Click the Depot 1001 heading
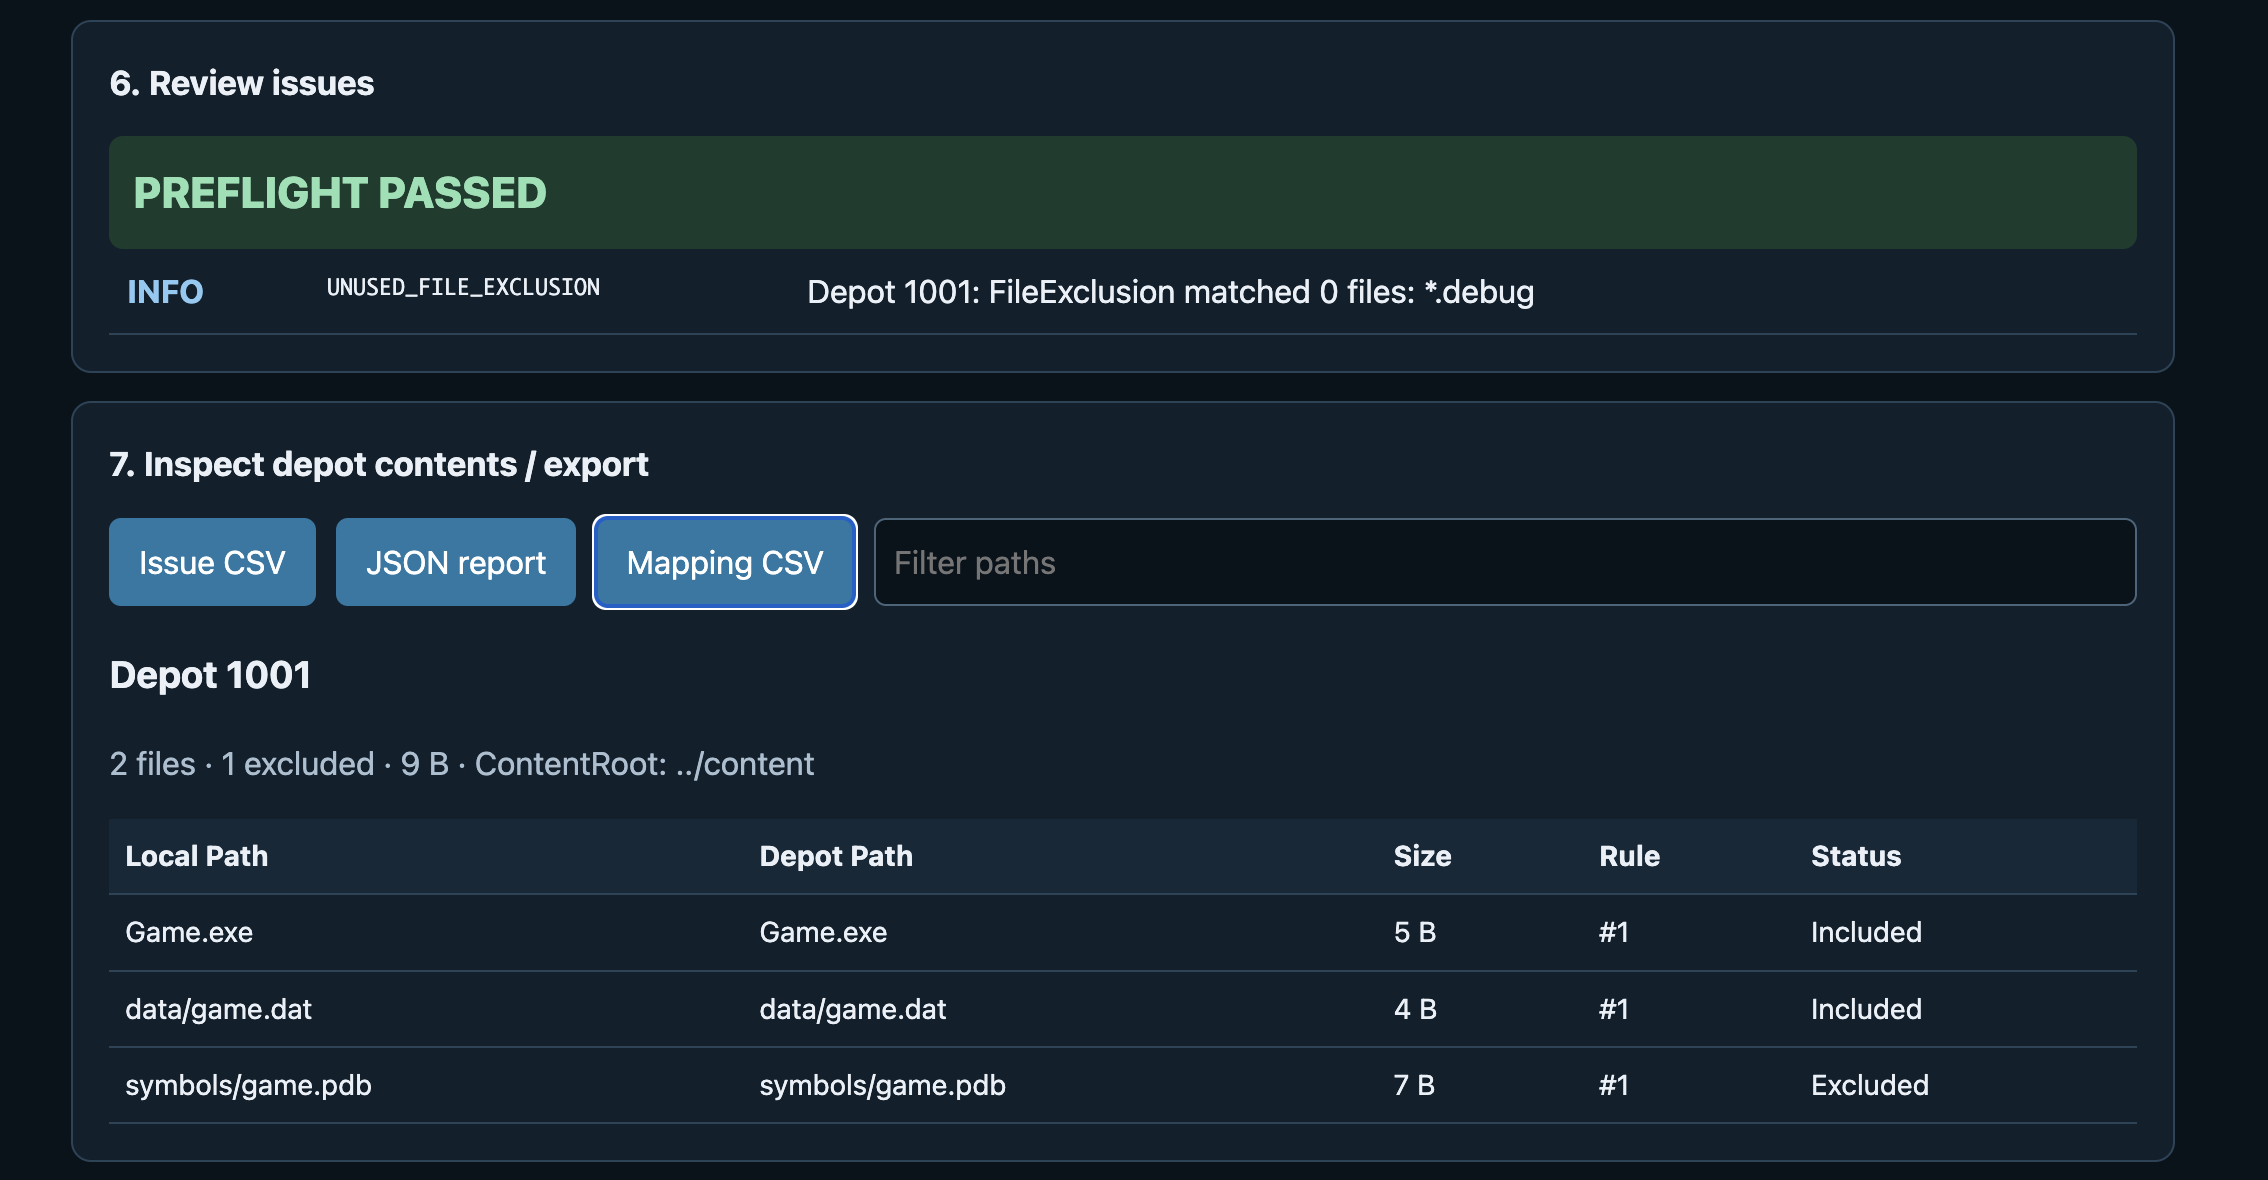The image size is (2268, 1180). (x=210, y=675)
